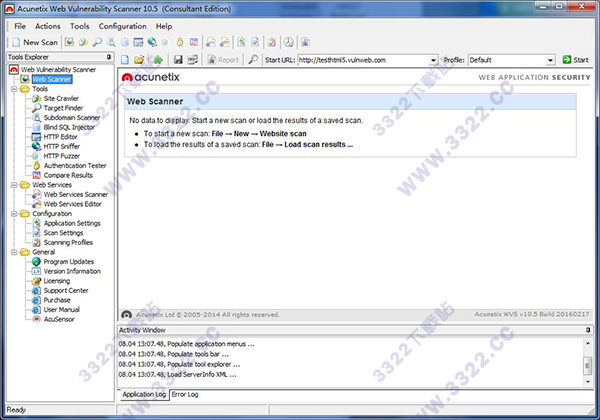Viewport: 600px width, 420px height.
Task: Click the Report button in scanner toolbar
Action: [223, 60]
